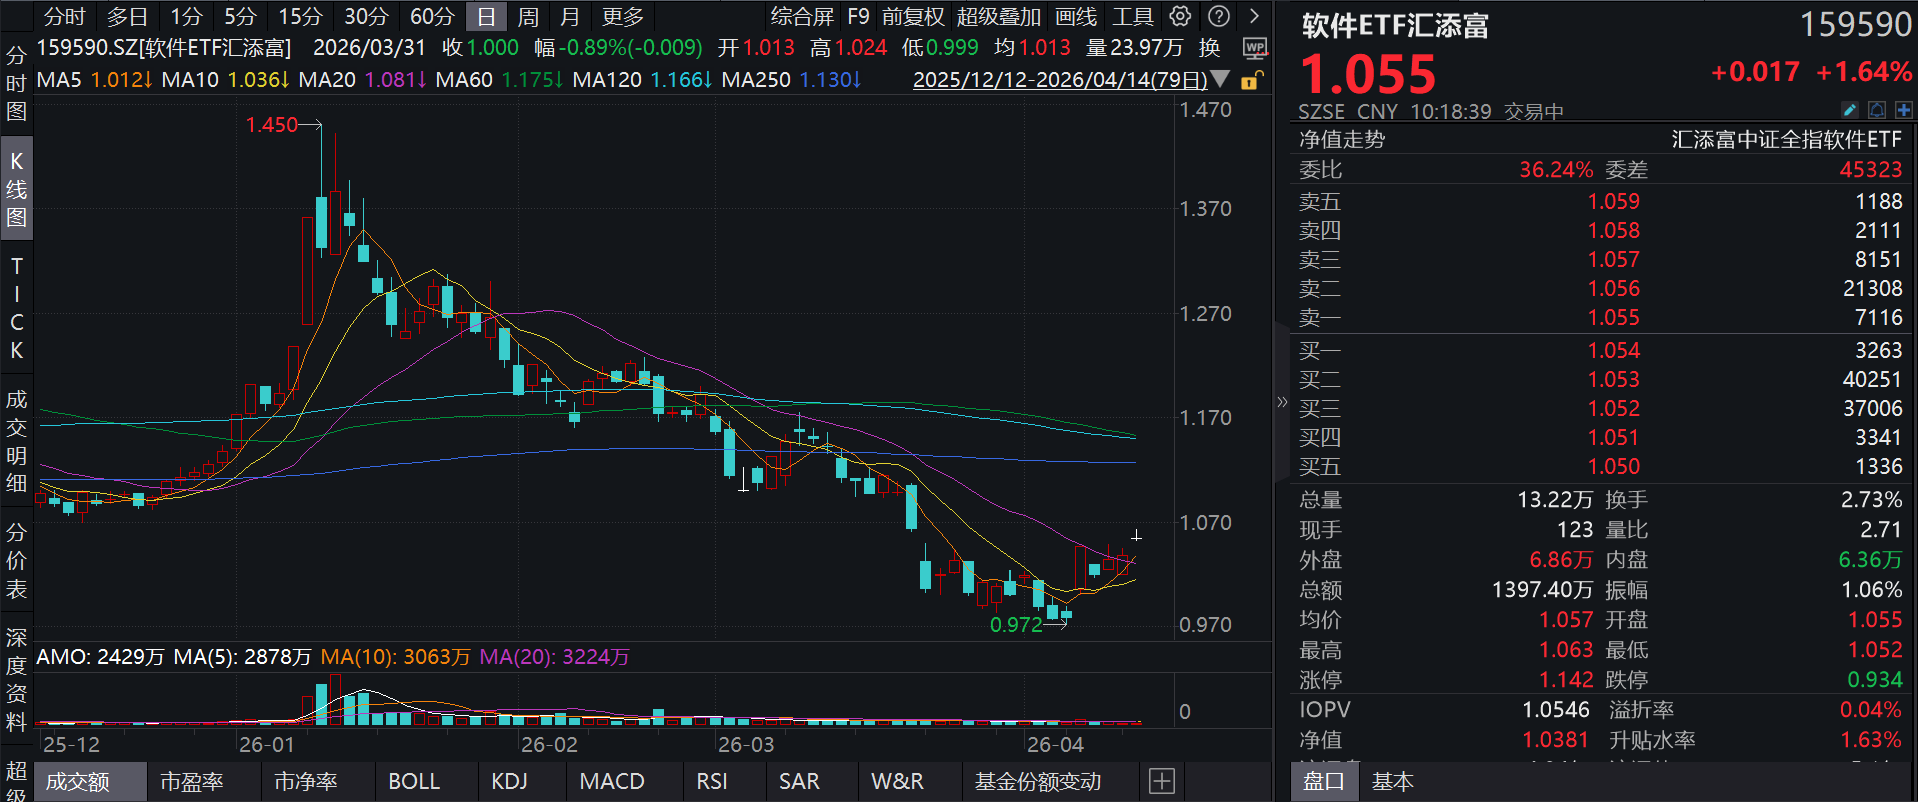The width and height of the screenshot is (1918, 802).
Task: Add new indicator with plus box icon
Action: [1161, 781]
